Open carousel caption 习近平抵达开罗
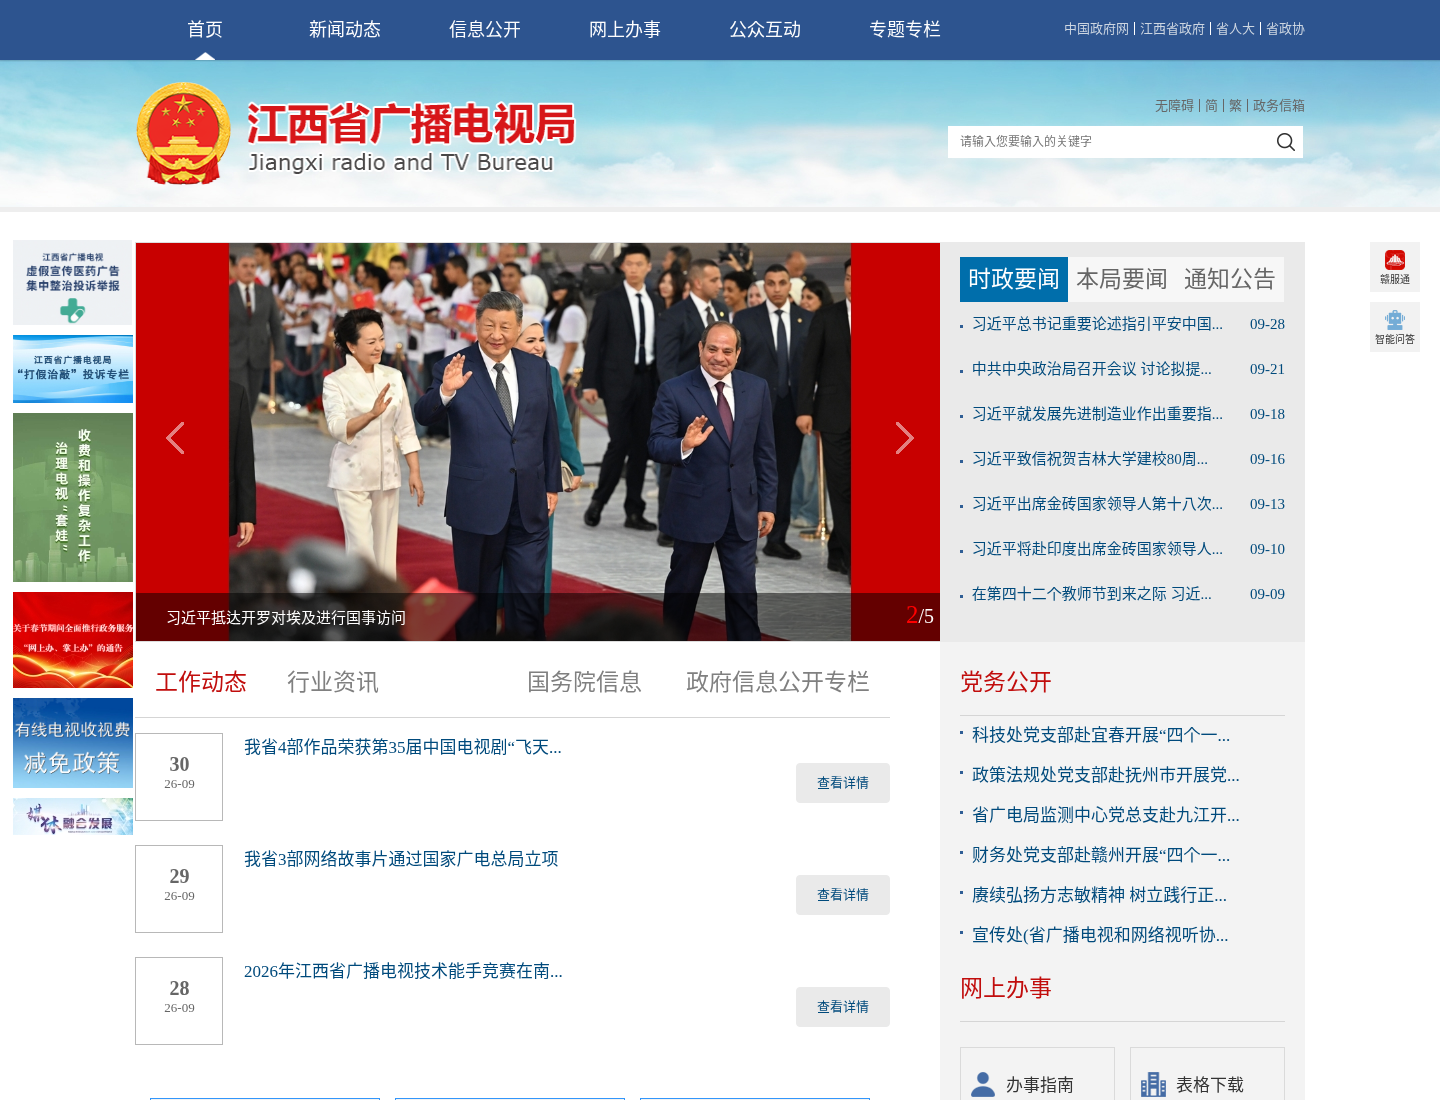1440x1100 pixels. coord(286,618)
